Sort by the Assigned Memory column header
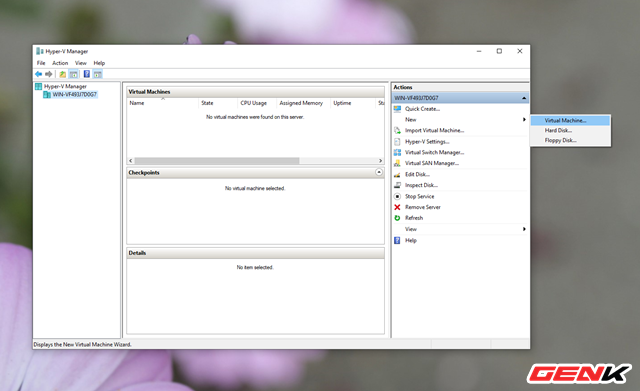 (303, 103)
